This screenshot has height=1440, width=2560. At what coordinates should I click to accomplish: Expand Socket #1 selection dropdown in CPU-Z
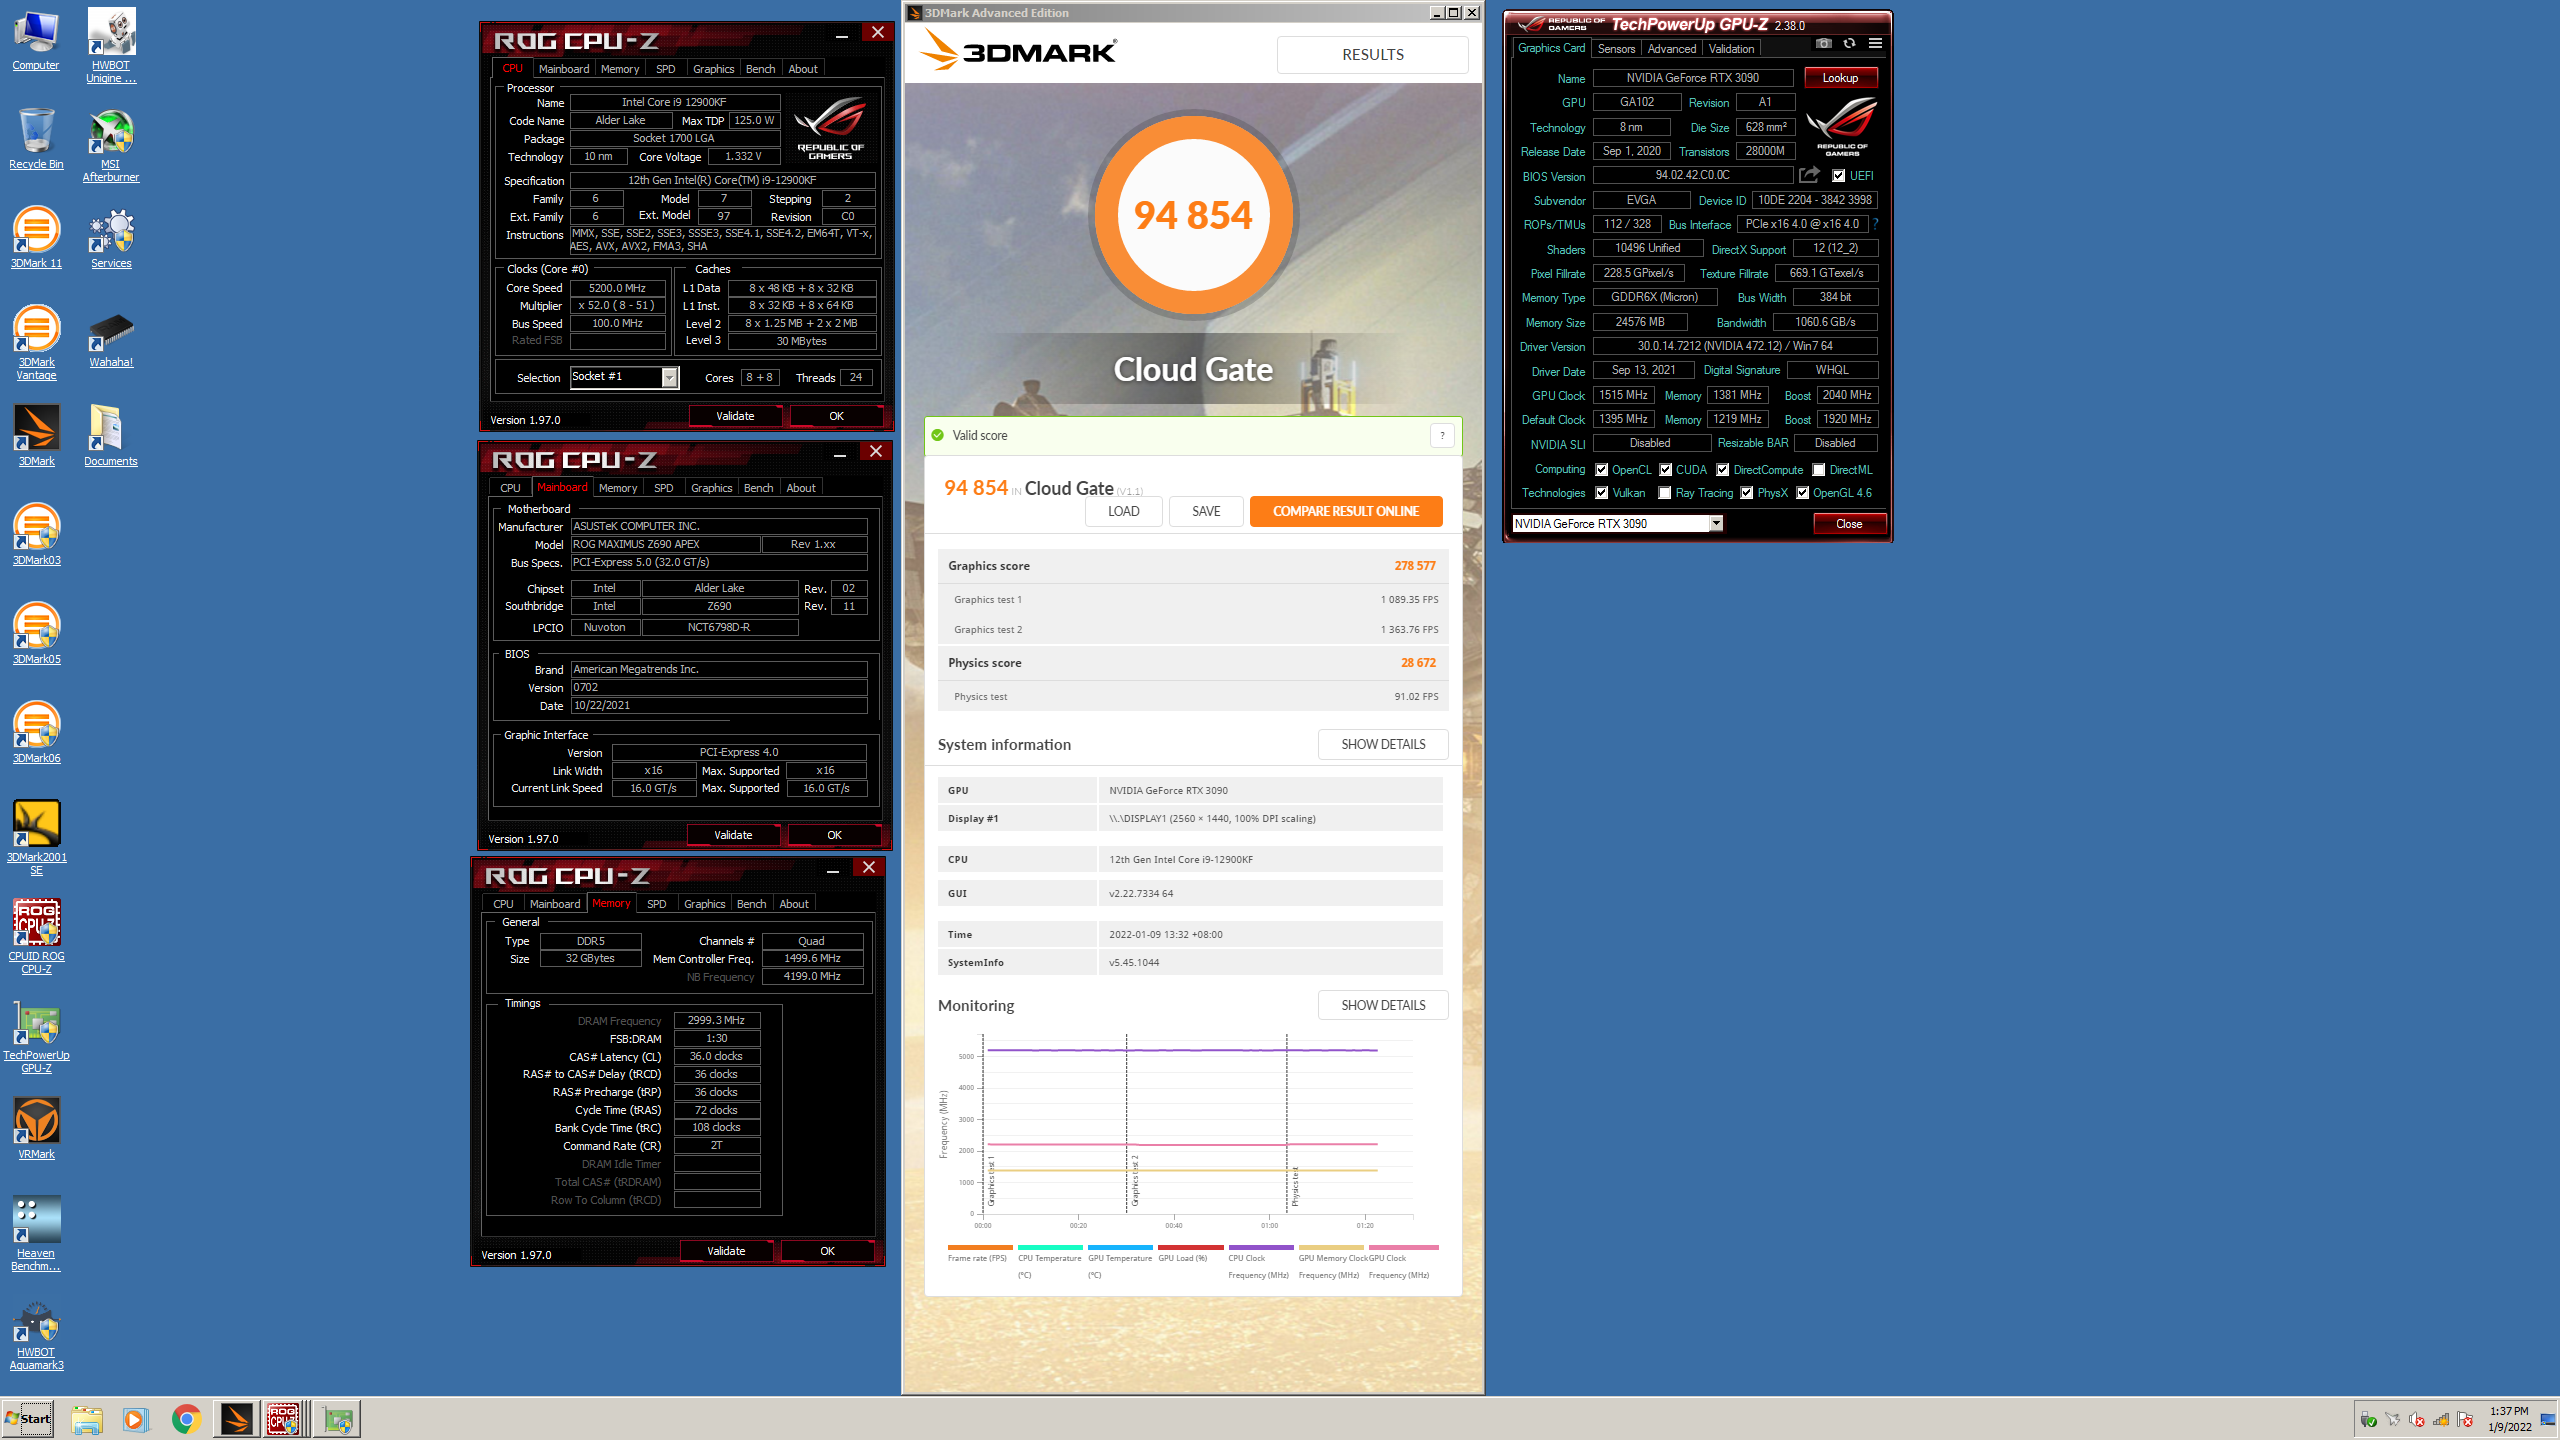(669, 377)
